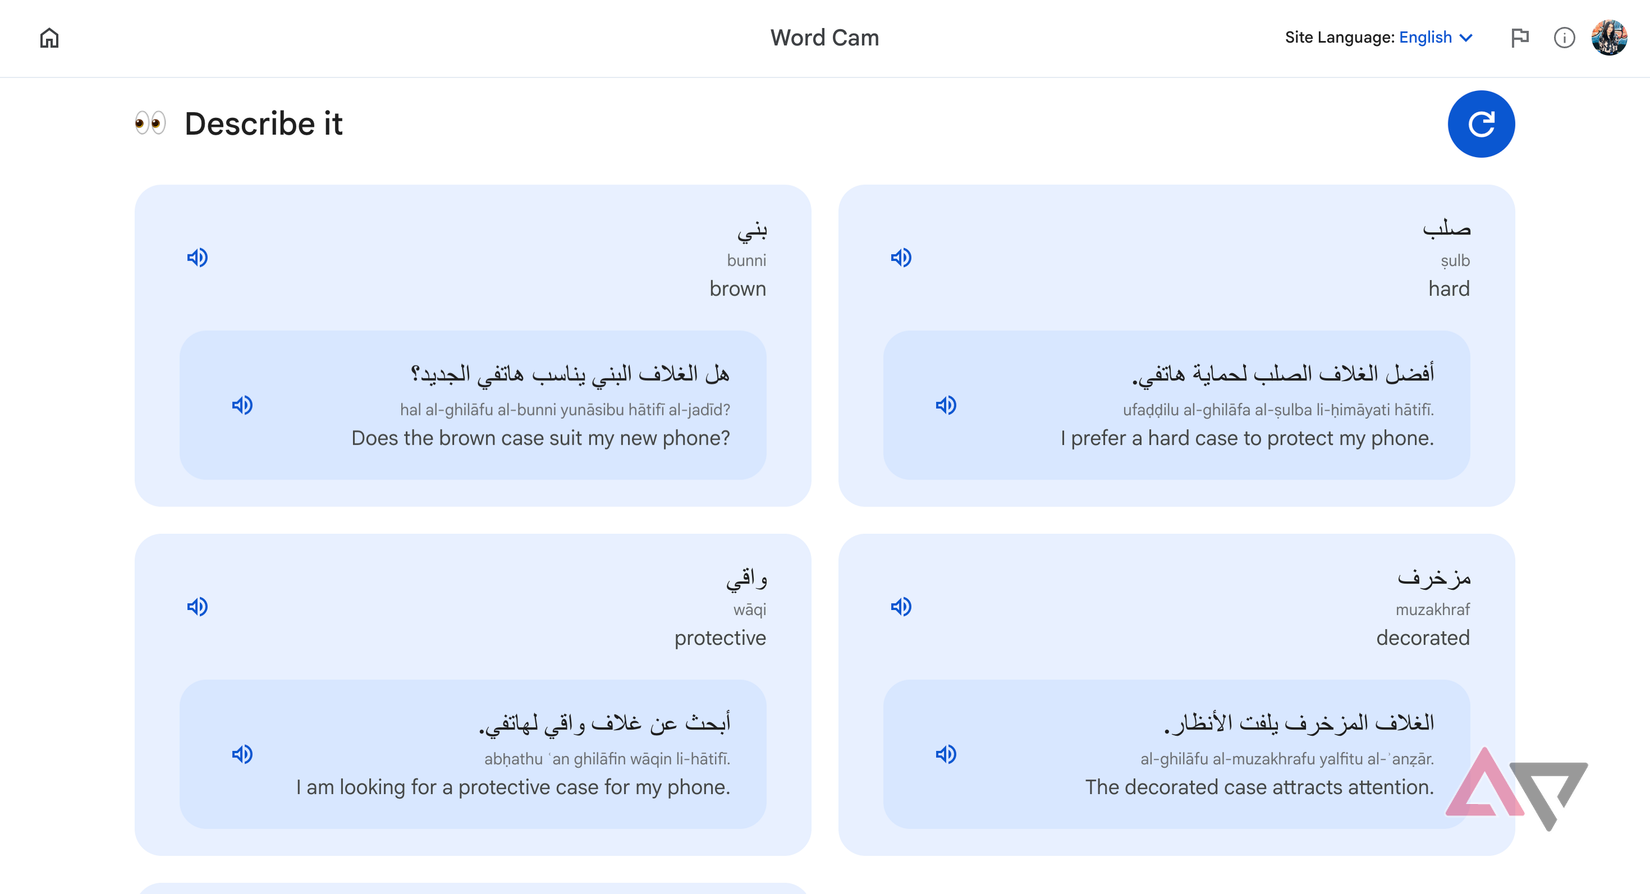Play the "brown case" example sentence audio
The height and width of the screenshot is (894, 1650).
(242, 405)
